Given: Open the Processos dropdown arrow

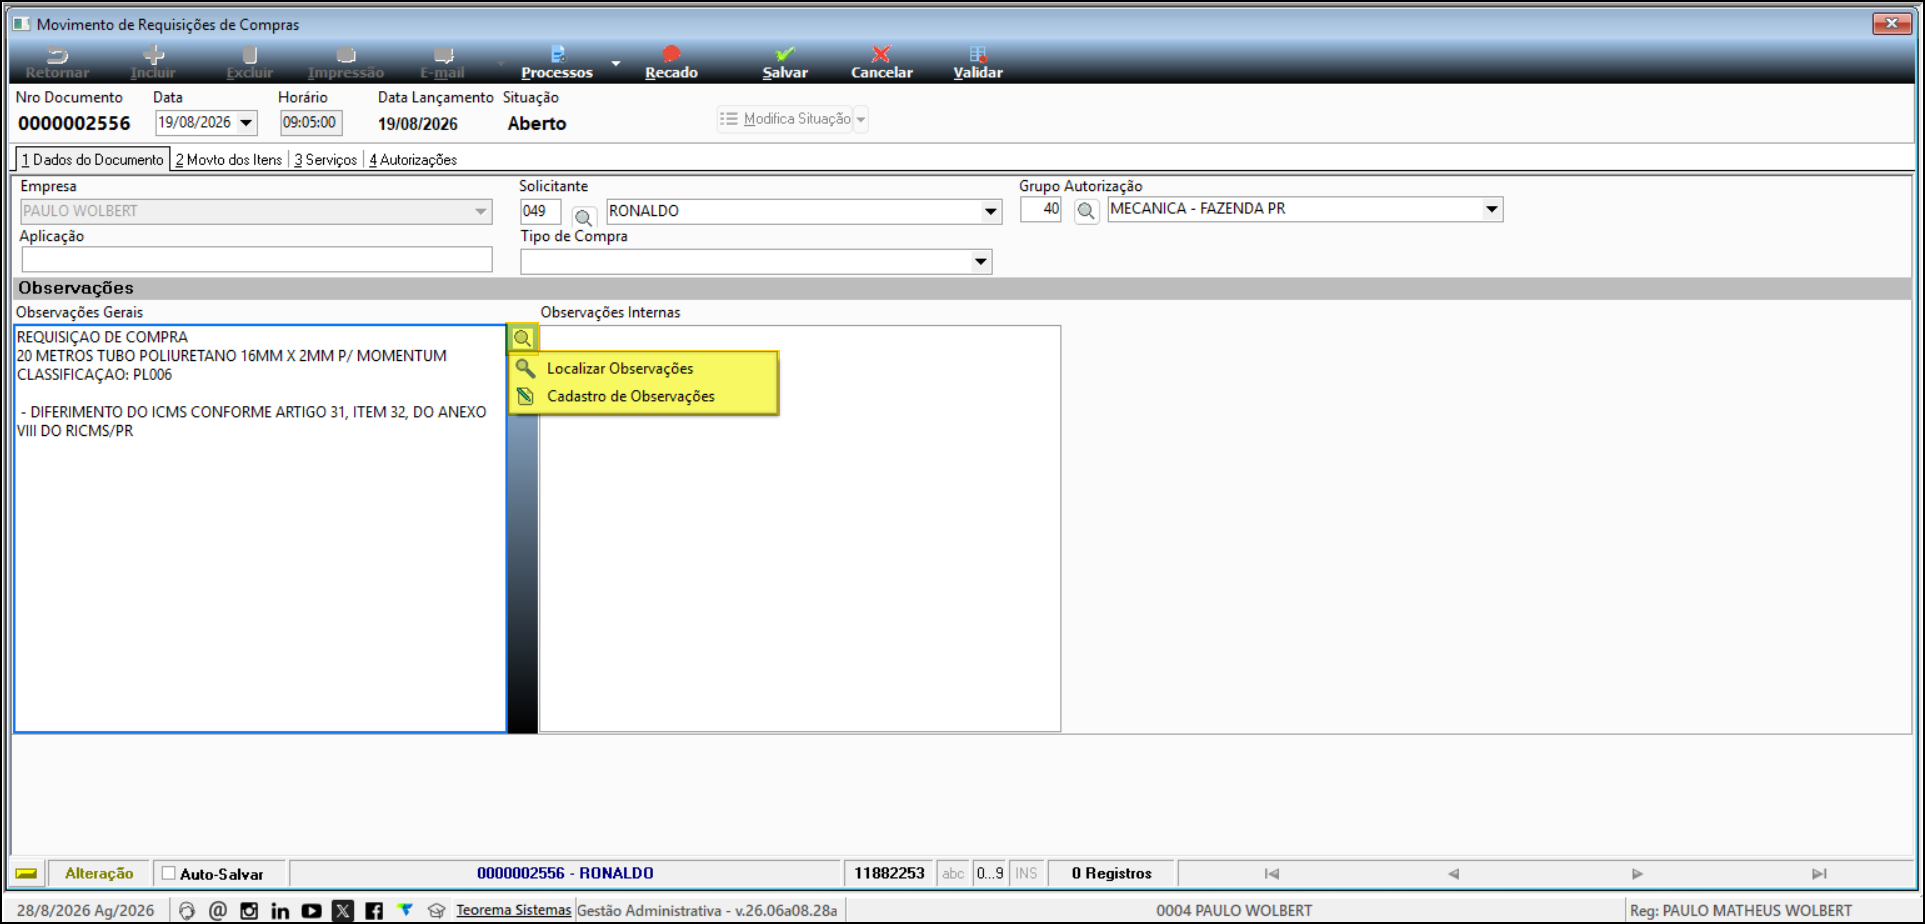Looking at the screenshot, I should tap(616, 63).
